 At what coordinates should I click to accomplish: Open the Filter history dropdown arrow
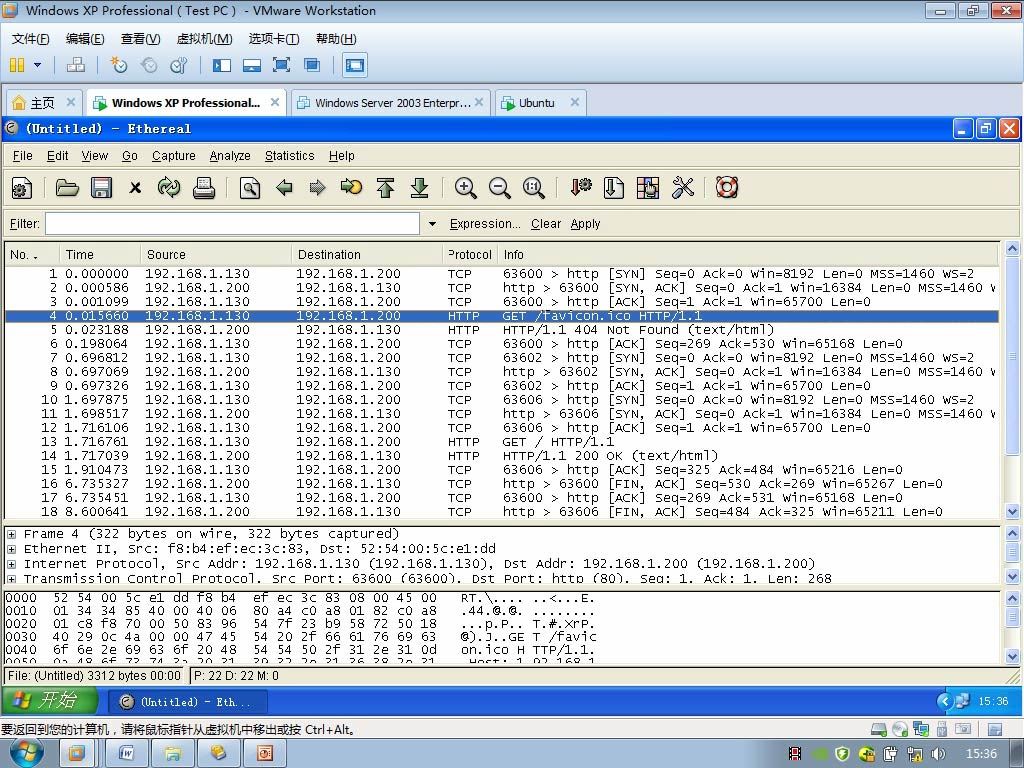(x=432, y=224)
